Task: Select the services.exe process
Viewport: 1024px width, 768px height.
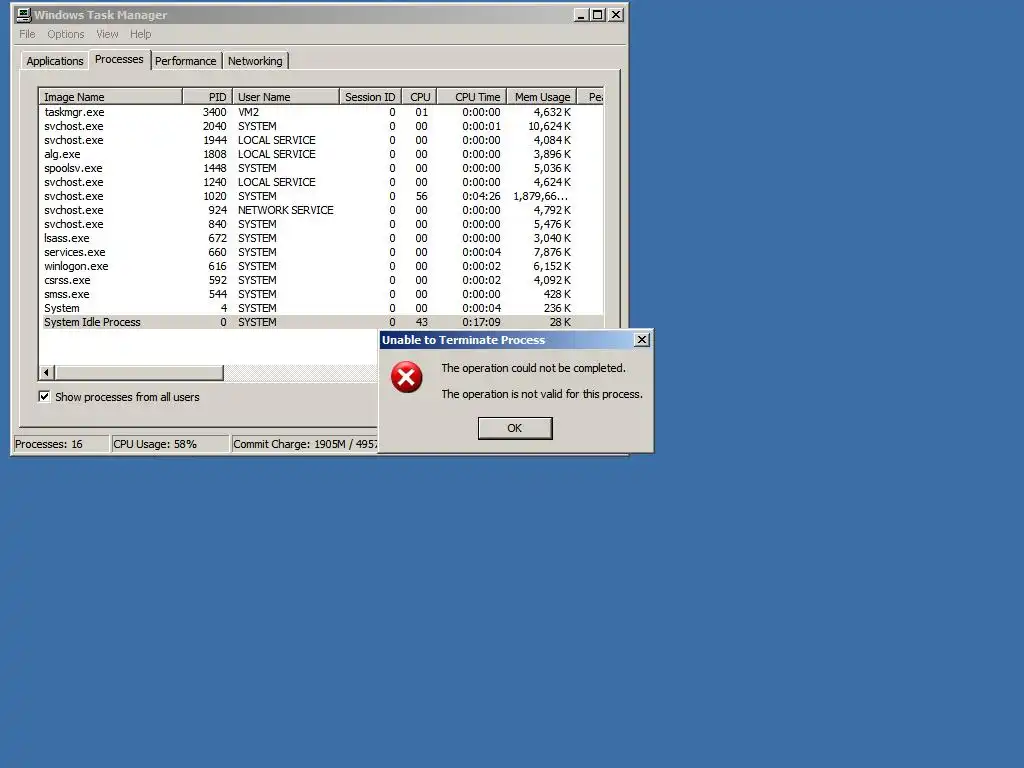Action: (x=321, y=252)
